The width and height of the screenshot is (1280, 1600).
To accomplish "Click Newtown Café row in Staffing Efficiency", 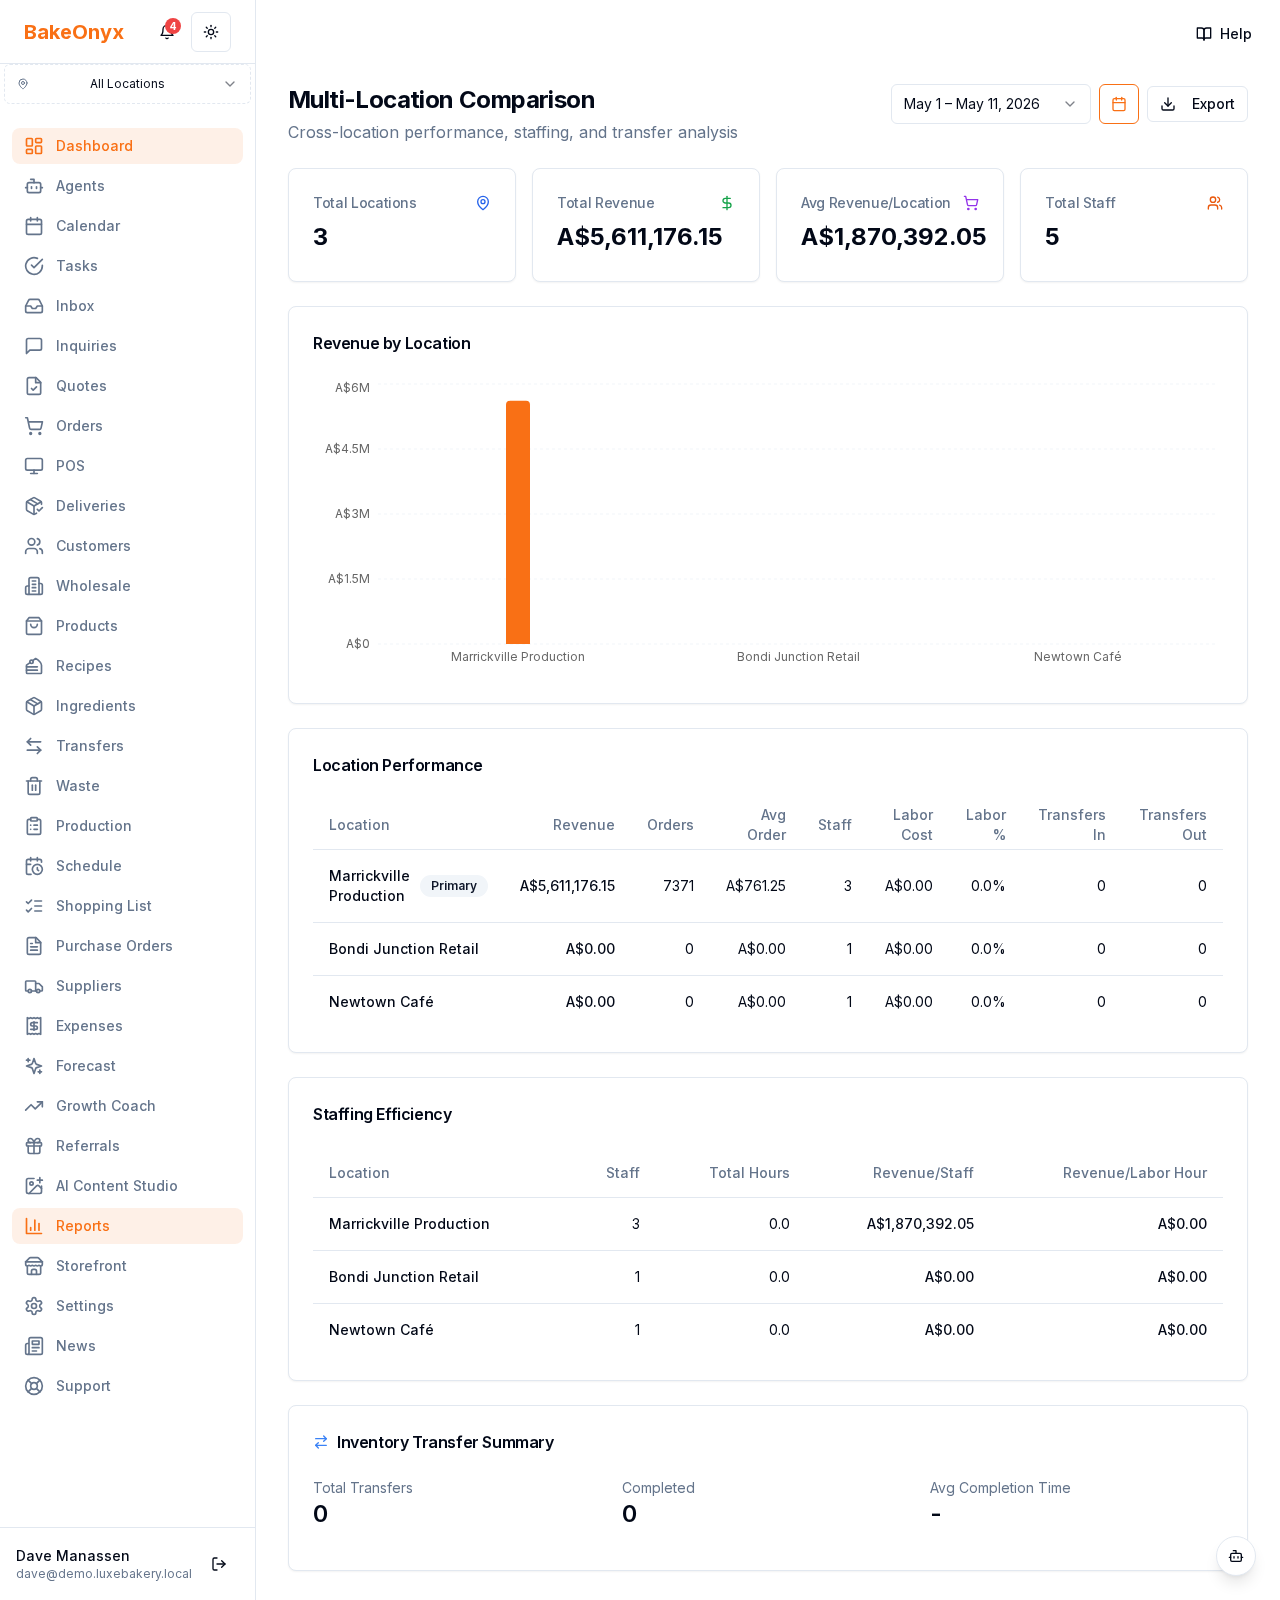I will (x=768, y=1330).
